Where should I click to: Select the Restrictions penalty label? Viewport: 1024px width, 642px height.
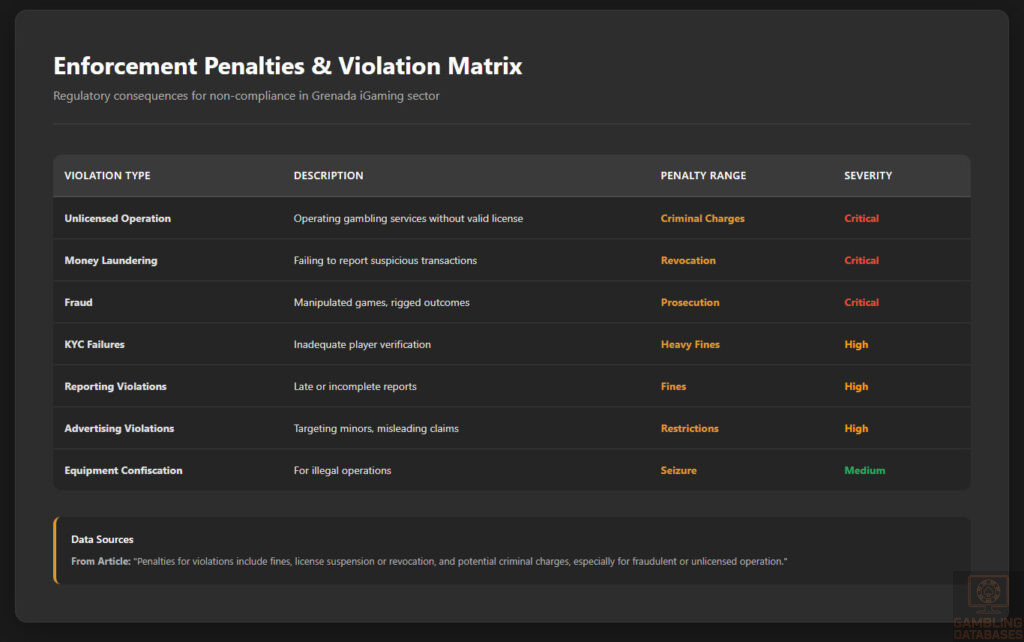(x=690, y=428)
